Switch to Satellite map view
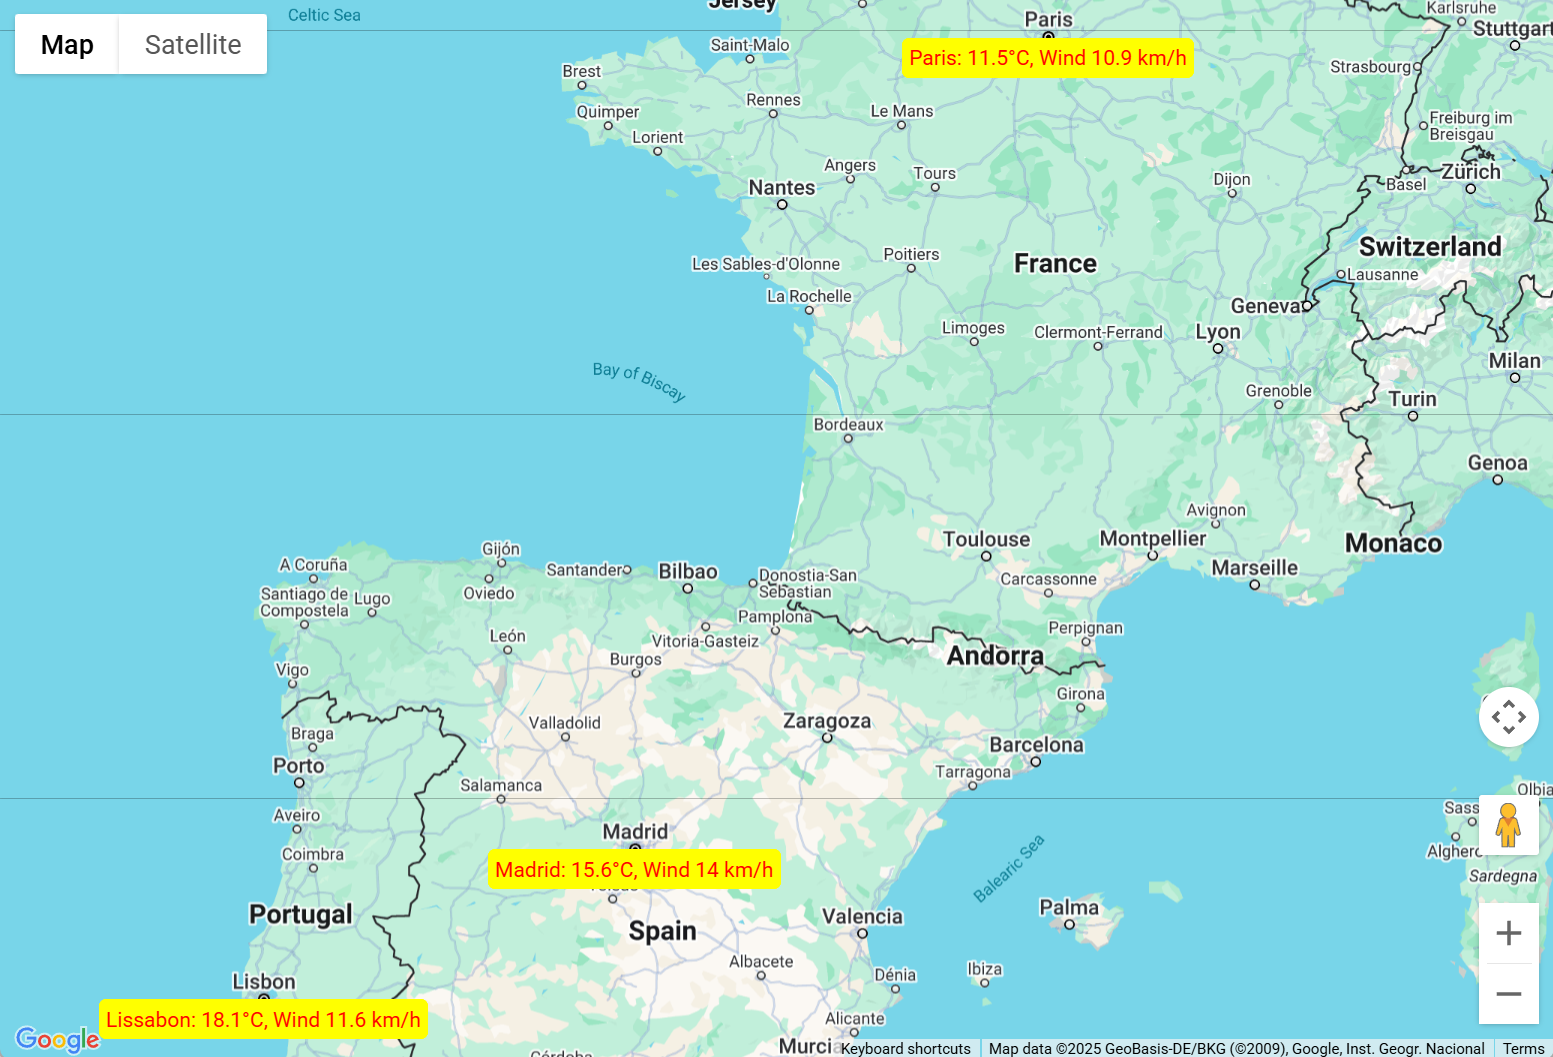Screen dimensions: 1553x1057 pyautogui.click(x=192, y=44)
